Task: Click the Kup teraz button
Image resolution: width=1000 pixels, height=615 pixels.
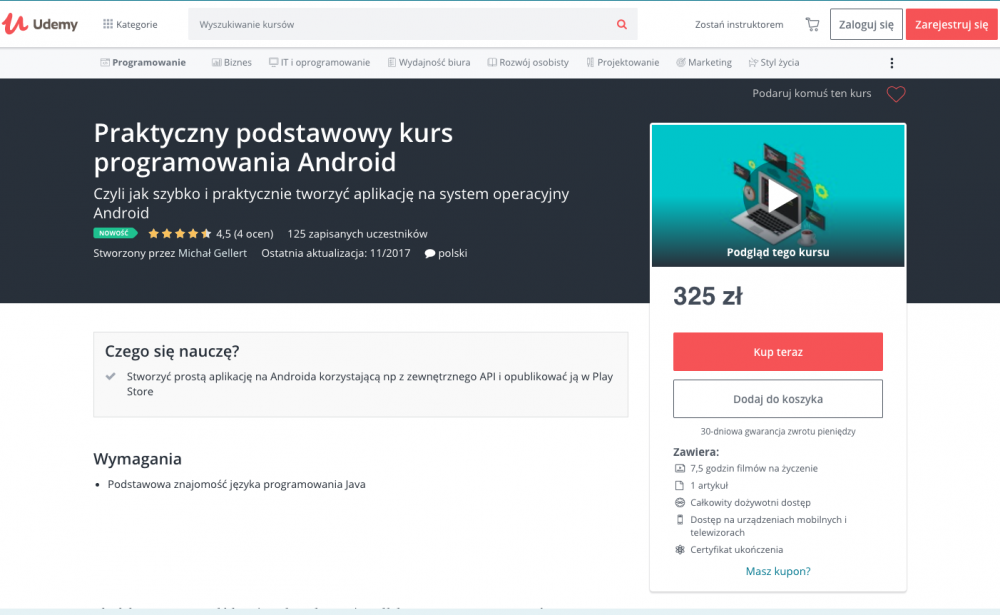Action: coord(778,352)
